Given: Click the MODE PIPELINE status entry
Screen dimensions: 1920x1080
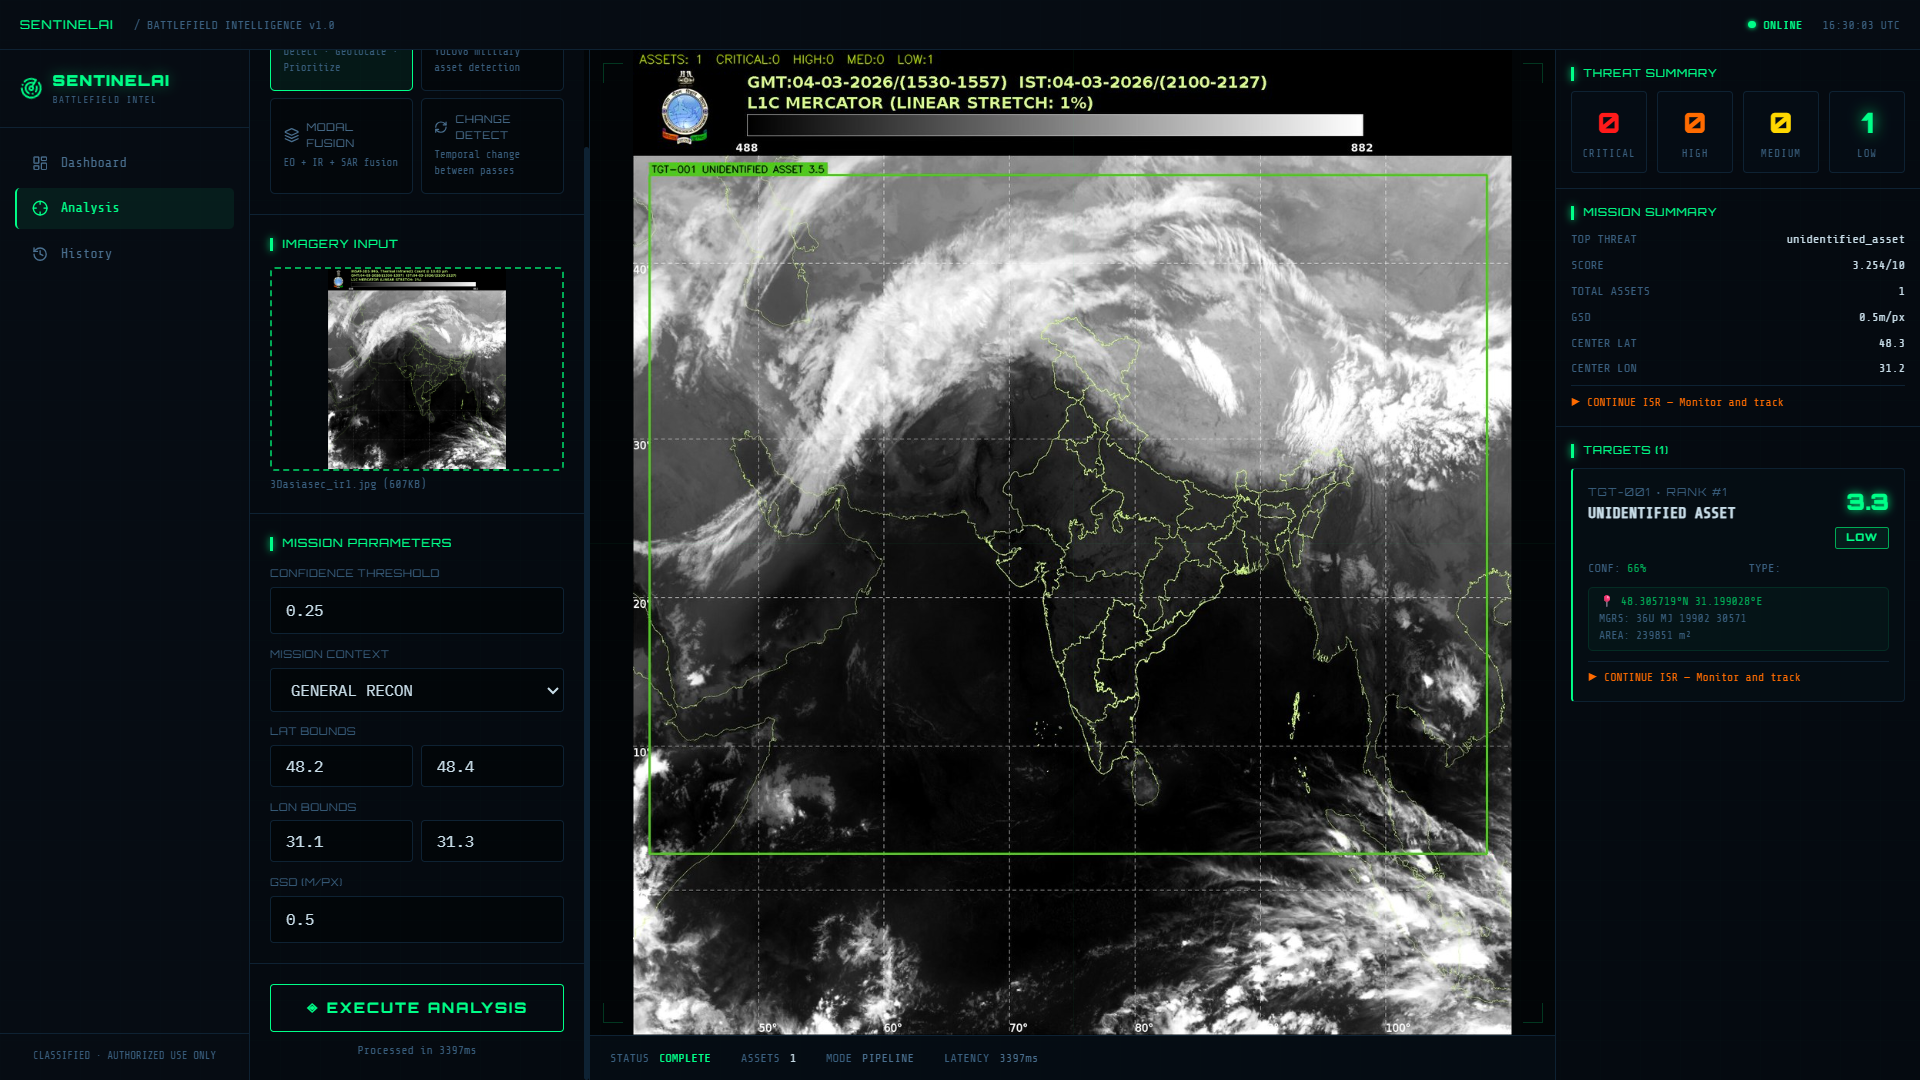Looking at the screenshot, I should [x=870, y=1058].
